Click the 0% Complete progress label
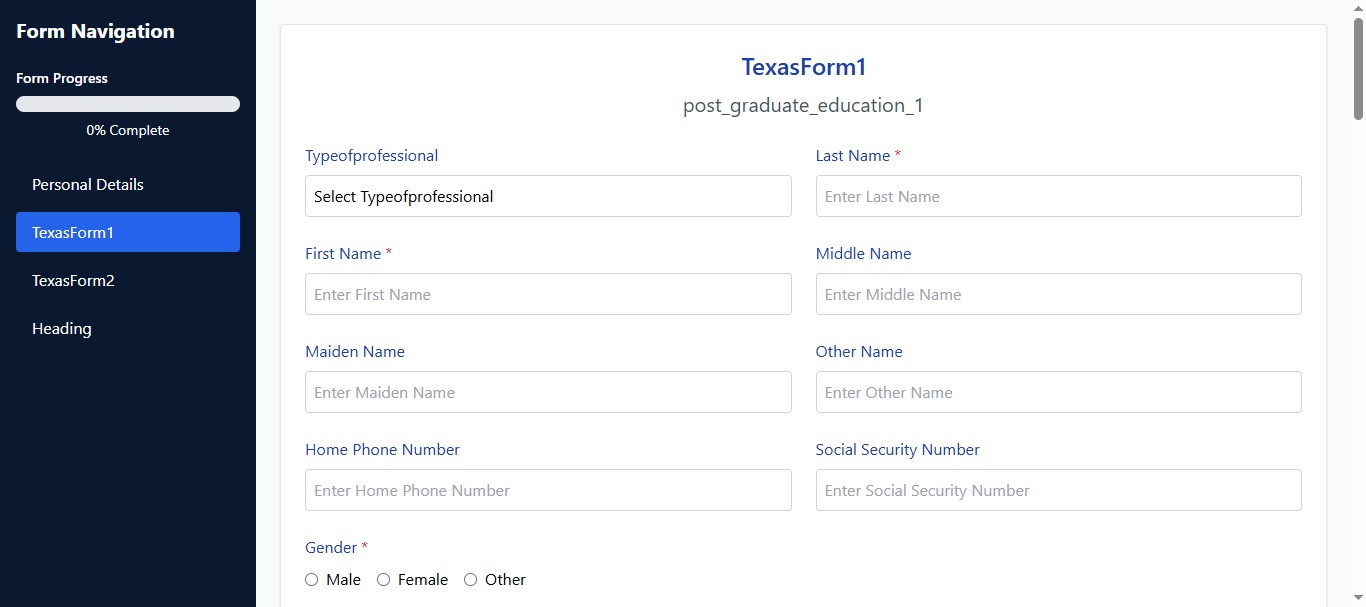The width and height of the screenshot is (1366, 607). click(x=128, y=130)
